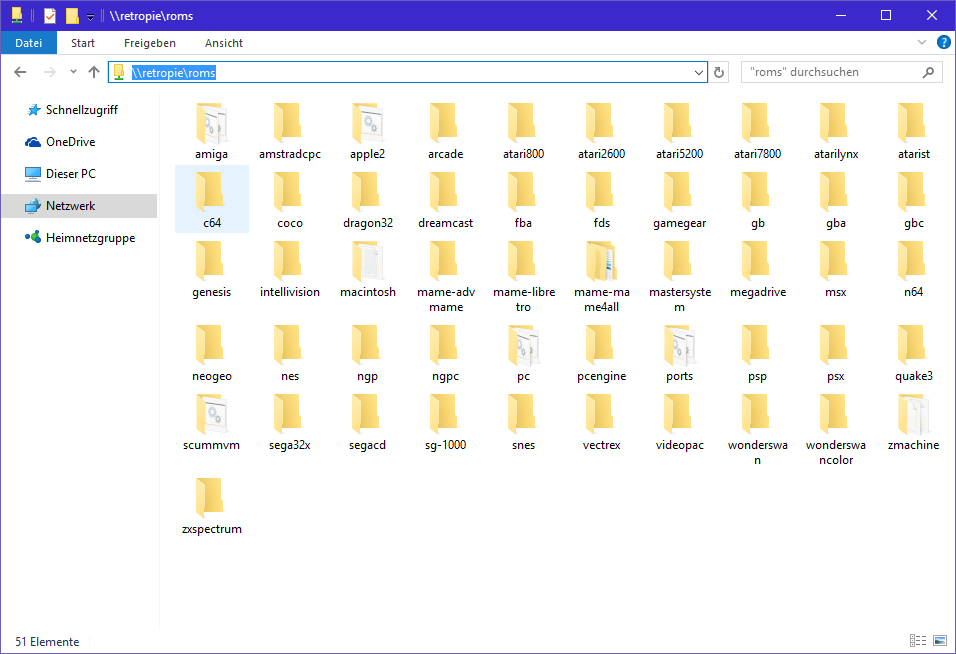Screen dimensions: 956x654
Task: Refresh the current folder view
Action: tap(719, 73)
